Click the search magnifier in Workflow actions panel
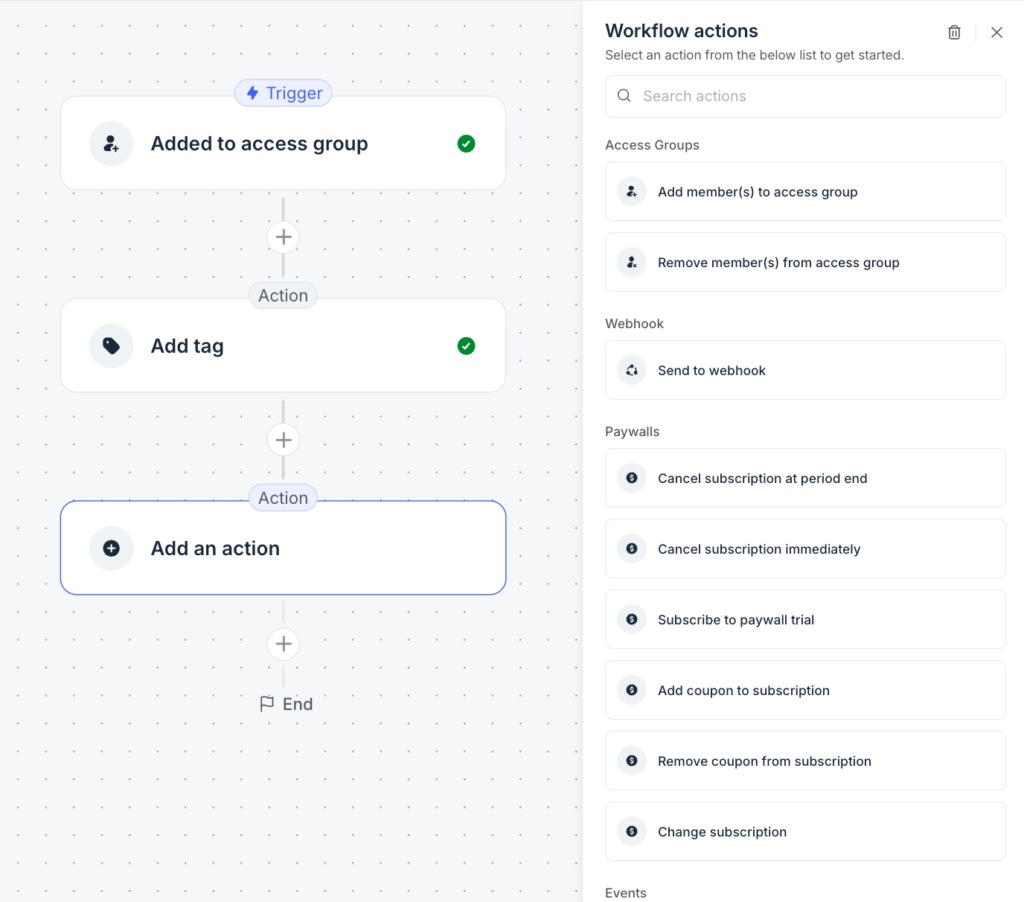Screen dimensions: 1024x902 [623, 96]
